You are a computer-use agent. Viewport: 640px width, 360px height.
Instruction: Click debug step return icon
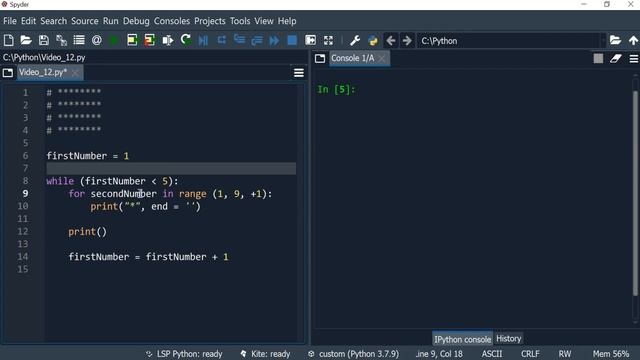[x=257, y=40]
